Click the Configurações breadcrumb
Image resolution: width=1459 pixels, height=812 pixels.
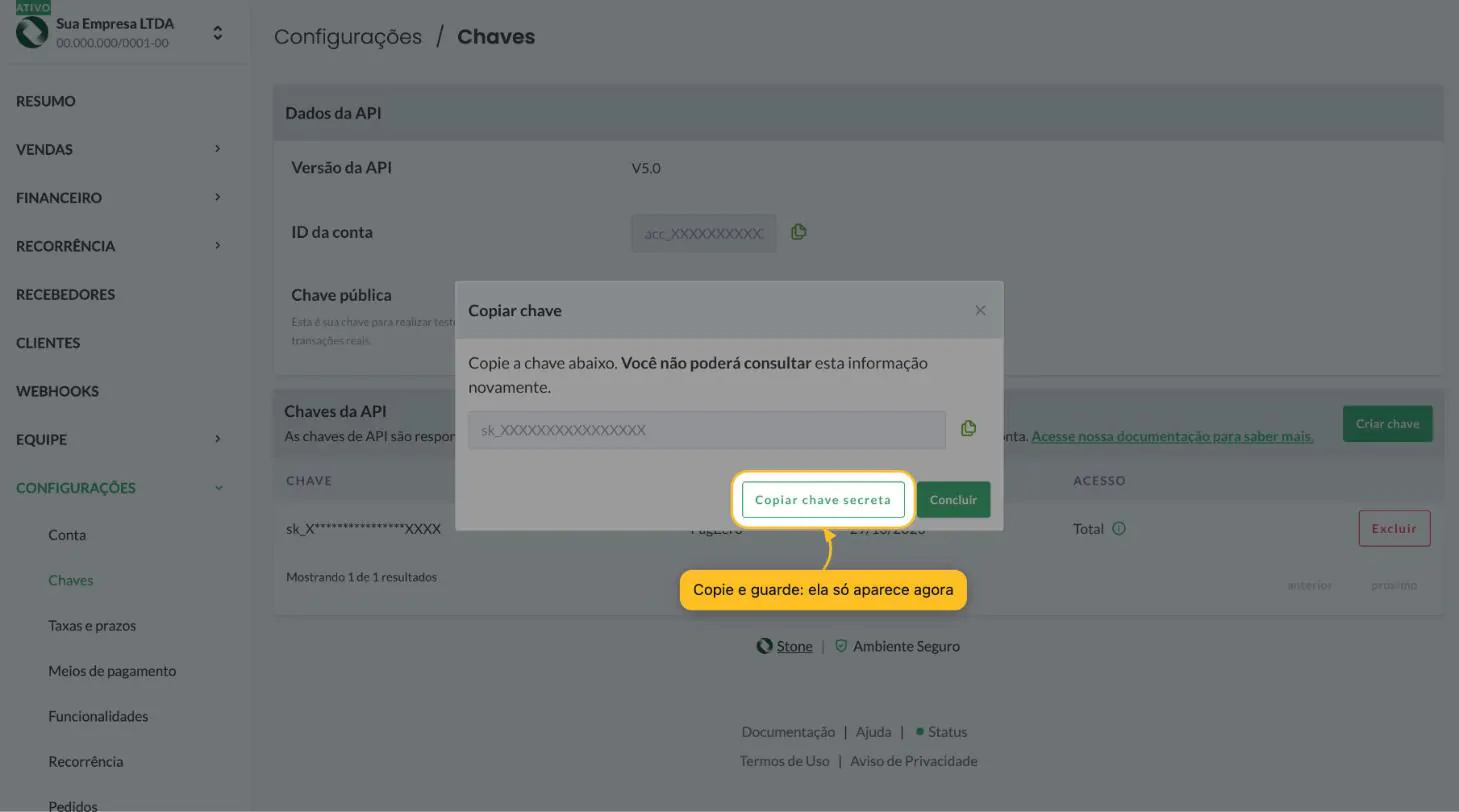point(348,37)
